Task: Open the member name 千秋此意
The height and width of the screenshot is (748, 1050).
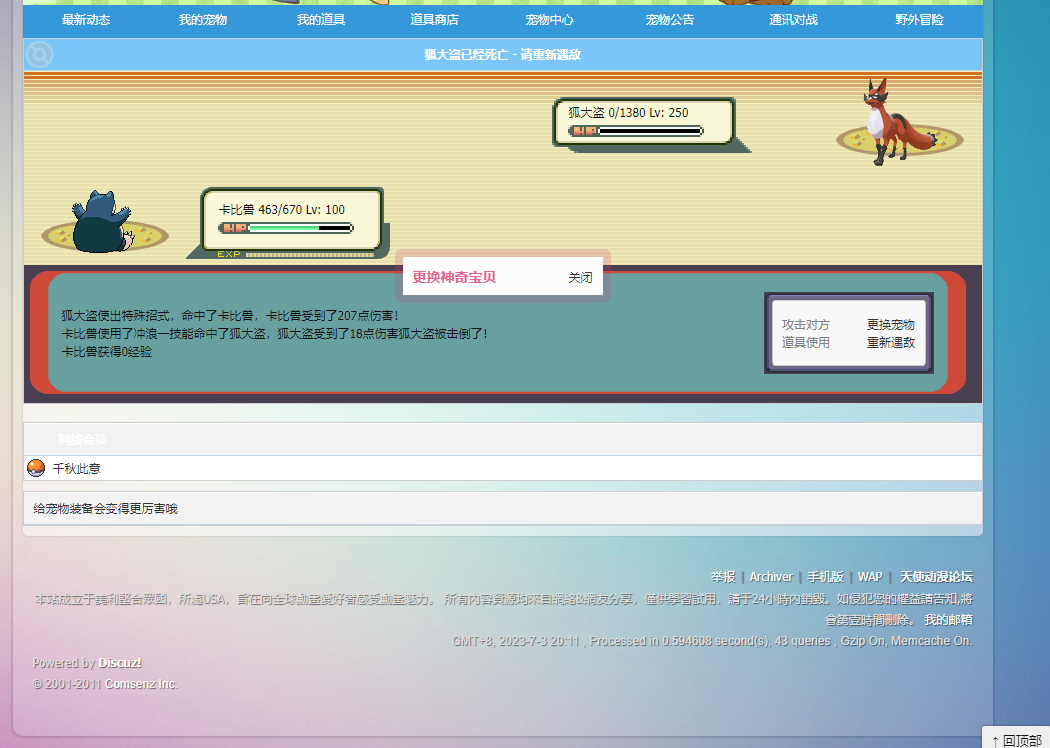Action: click(x=76, y=469)
